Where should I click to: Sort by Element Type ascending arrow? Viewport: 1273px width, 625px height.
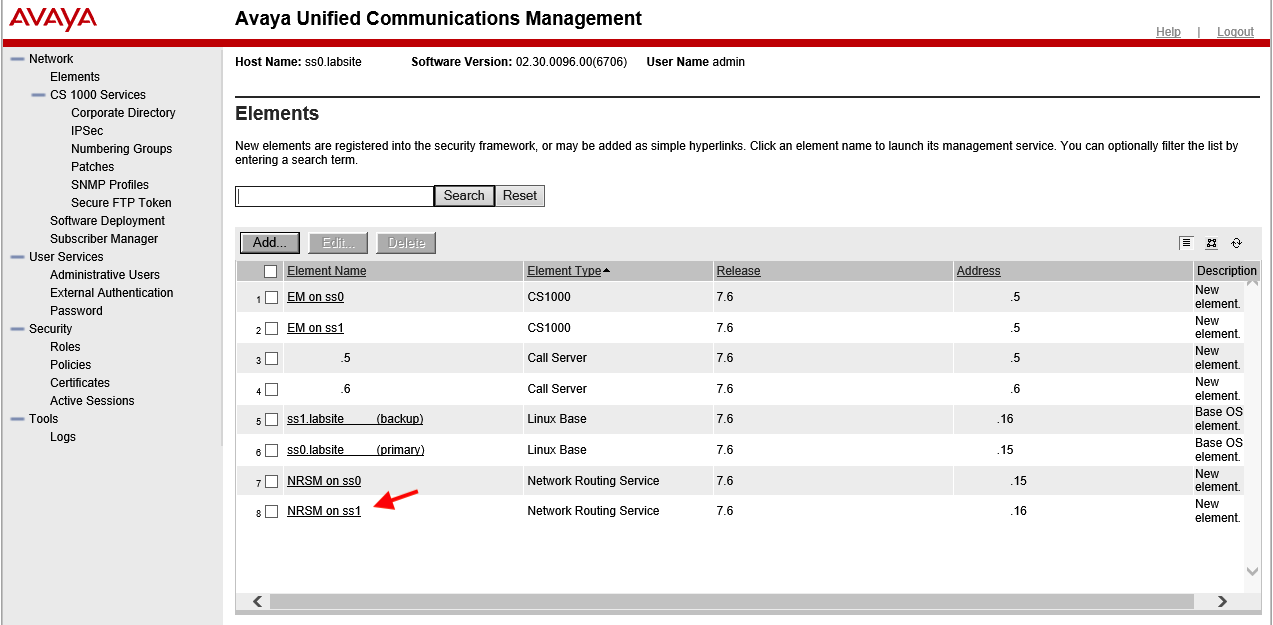(x=606, y=271)
